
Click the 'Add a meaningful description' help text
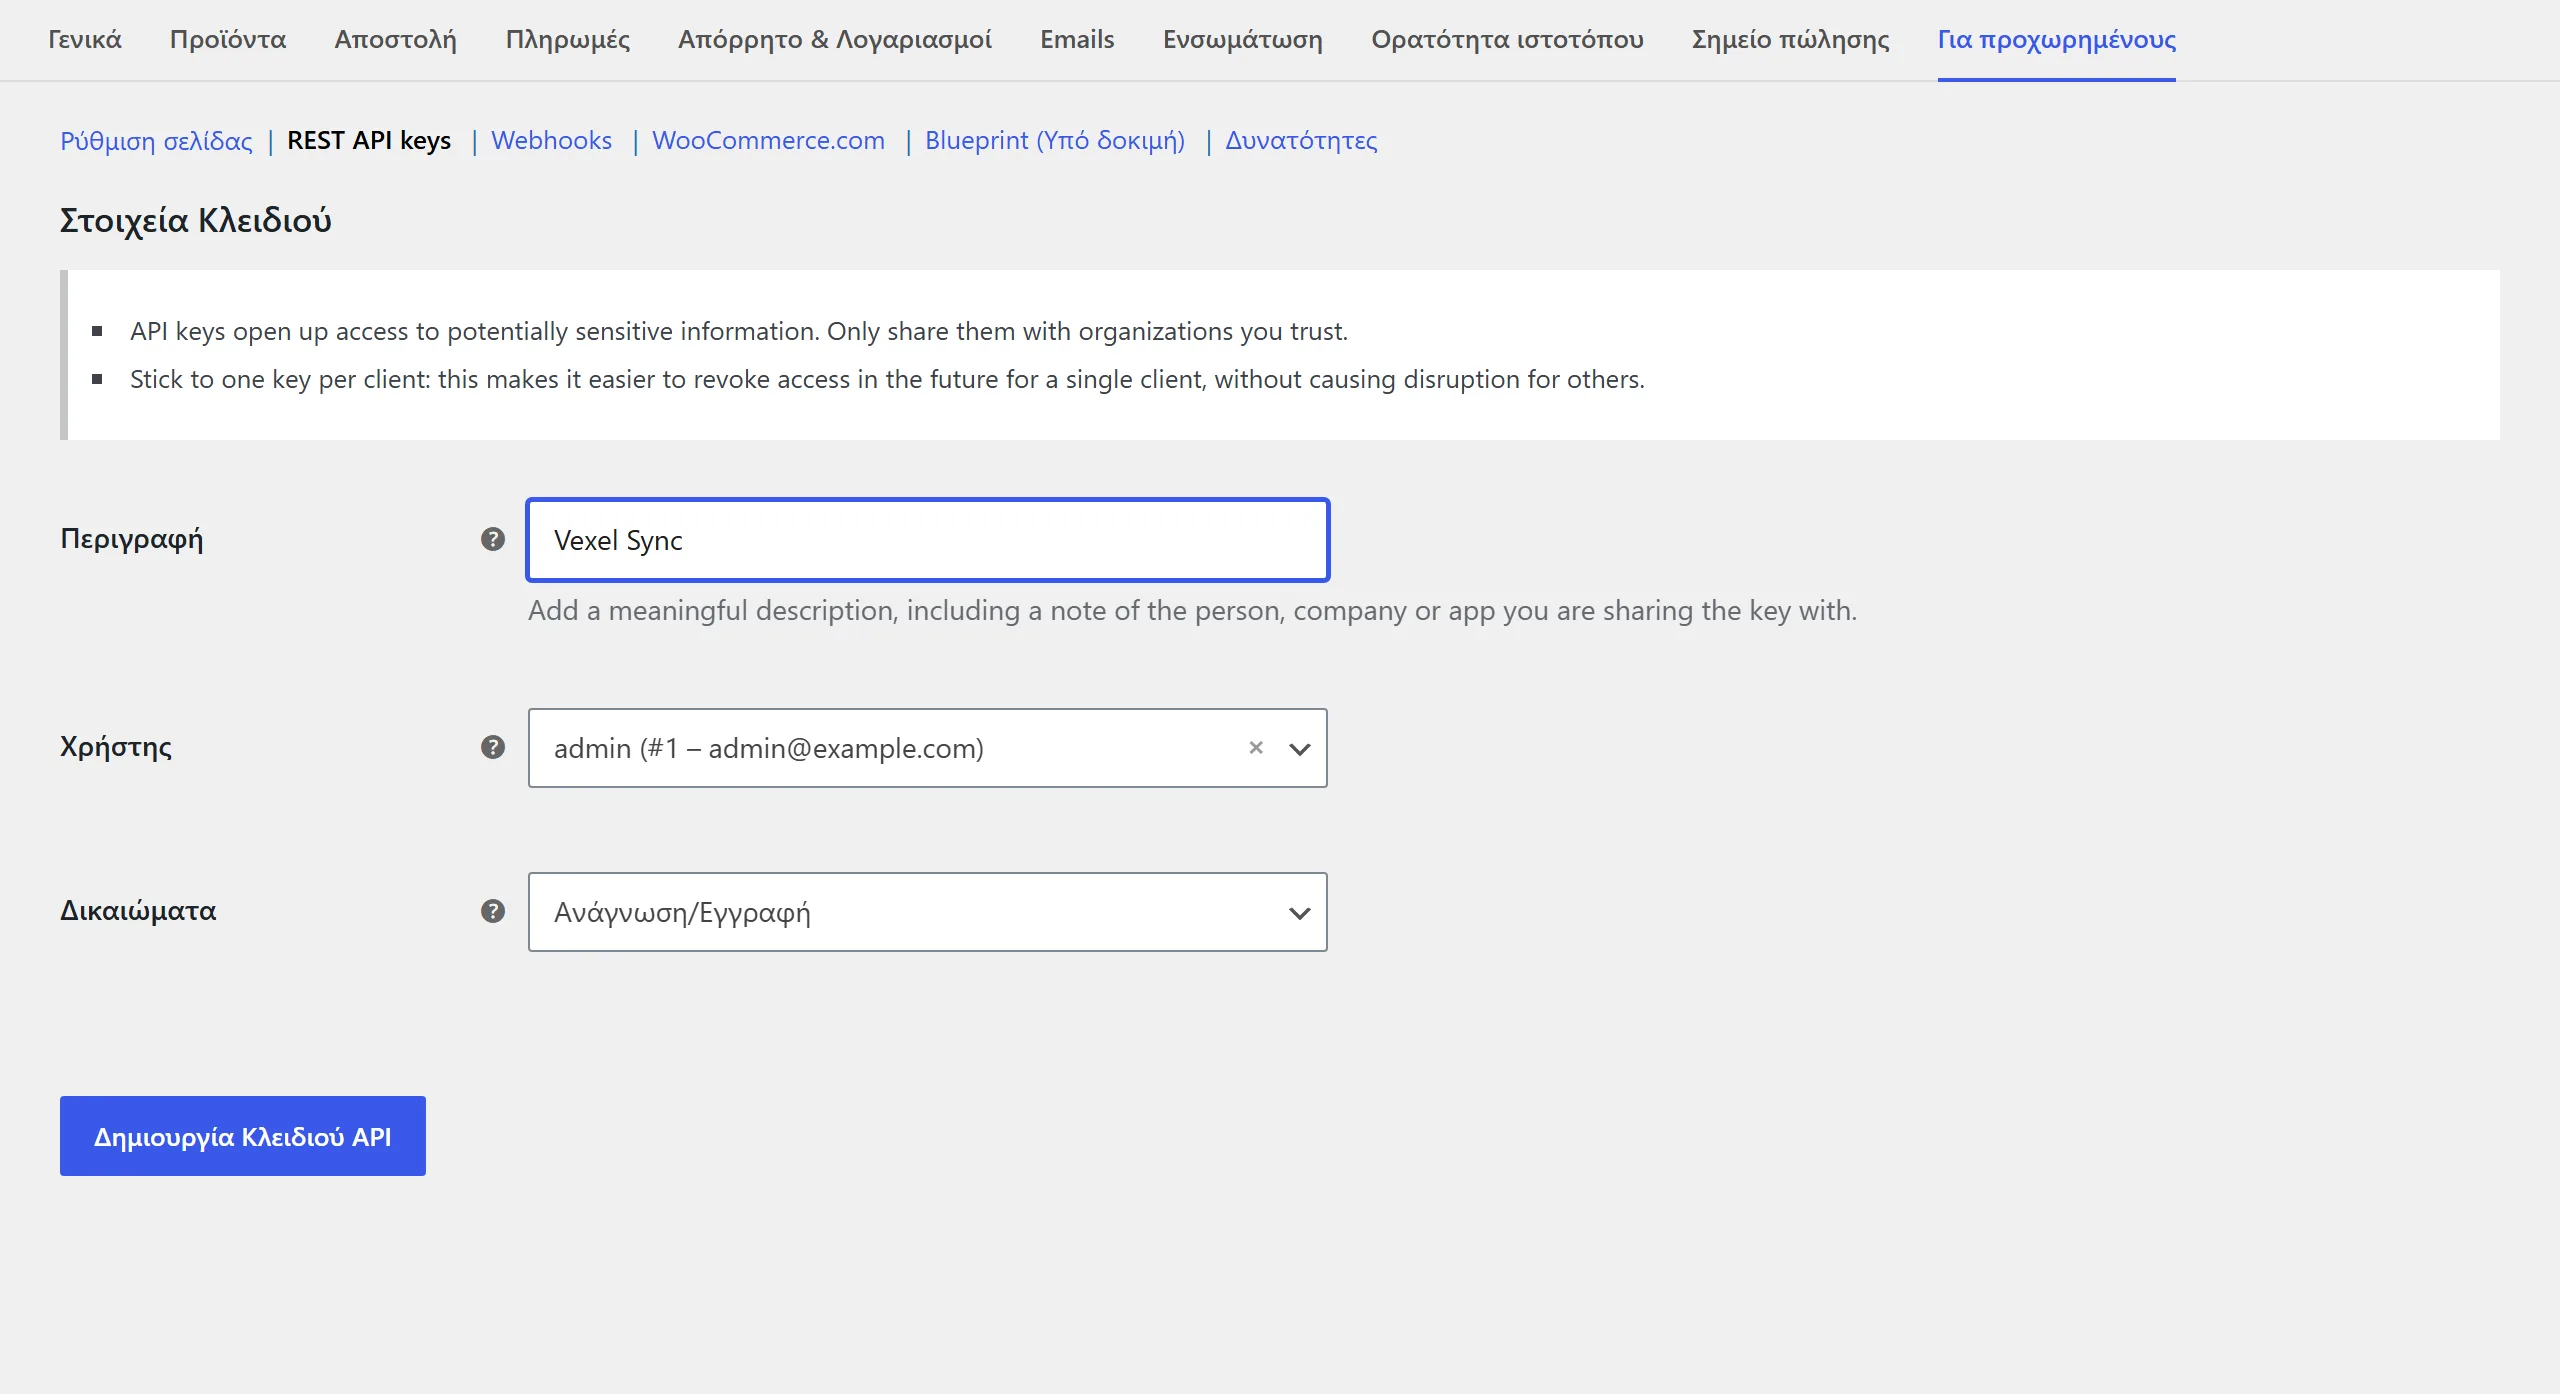1192,611
